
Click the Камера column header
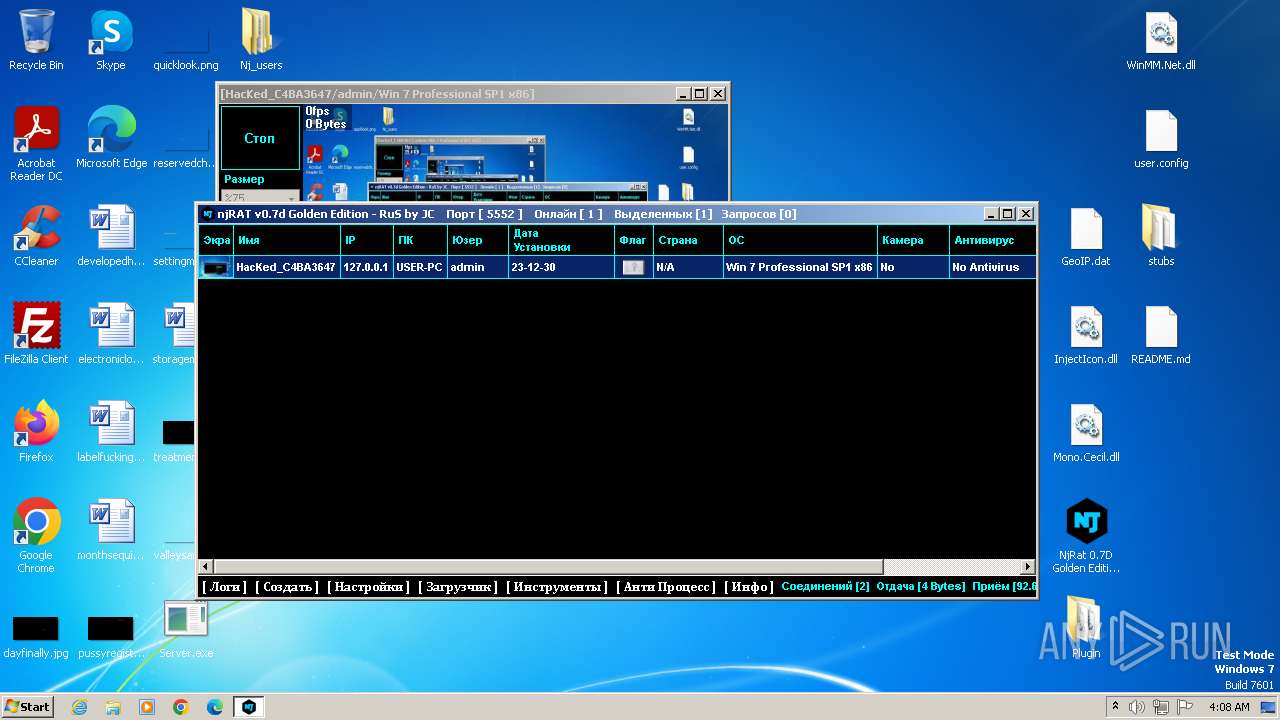click(x=914, y=240)
